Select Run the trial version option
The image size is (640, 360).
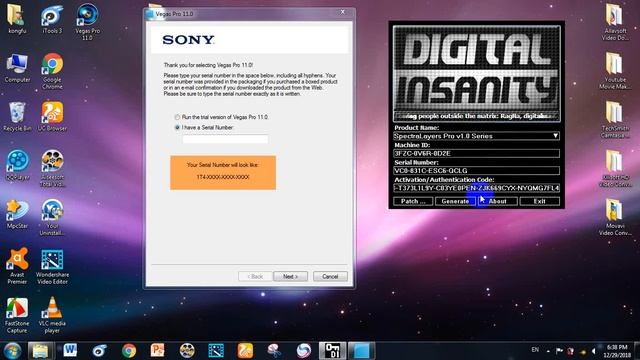[x=222, y=117]
